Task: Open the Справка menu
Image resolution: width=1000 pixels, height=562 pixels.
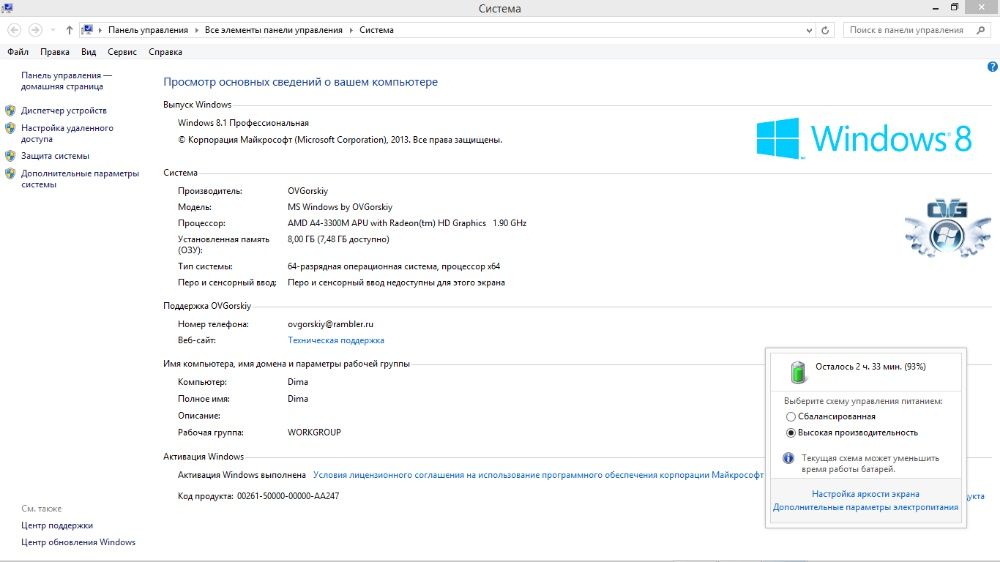Action: click(165, 52)
